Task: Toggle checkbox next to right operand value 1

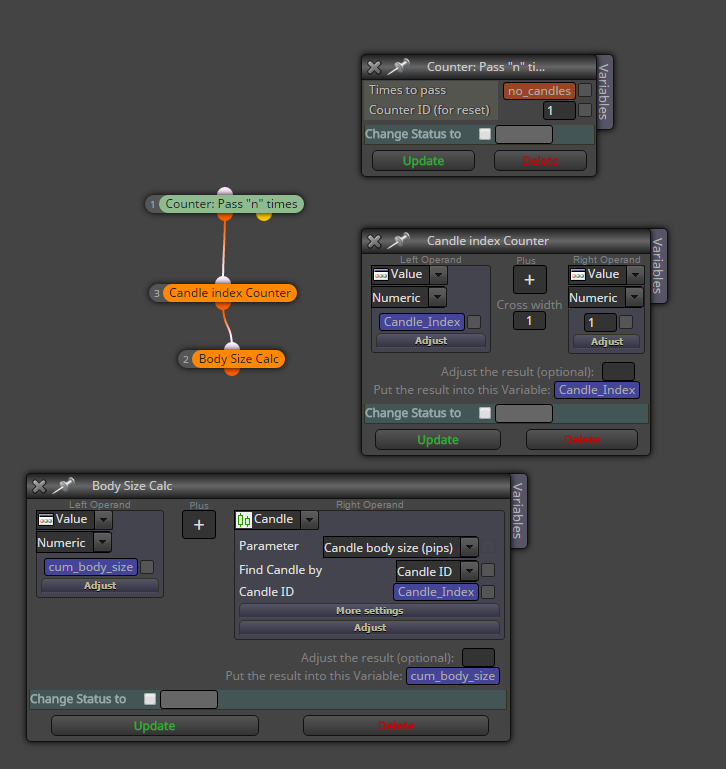Action: tap(626, 322)
